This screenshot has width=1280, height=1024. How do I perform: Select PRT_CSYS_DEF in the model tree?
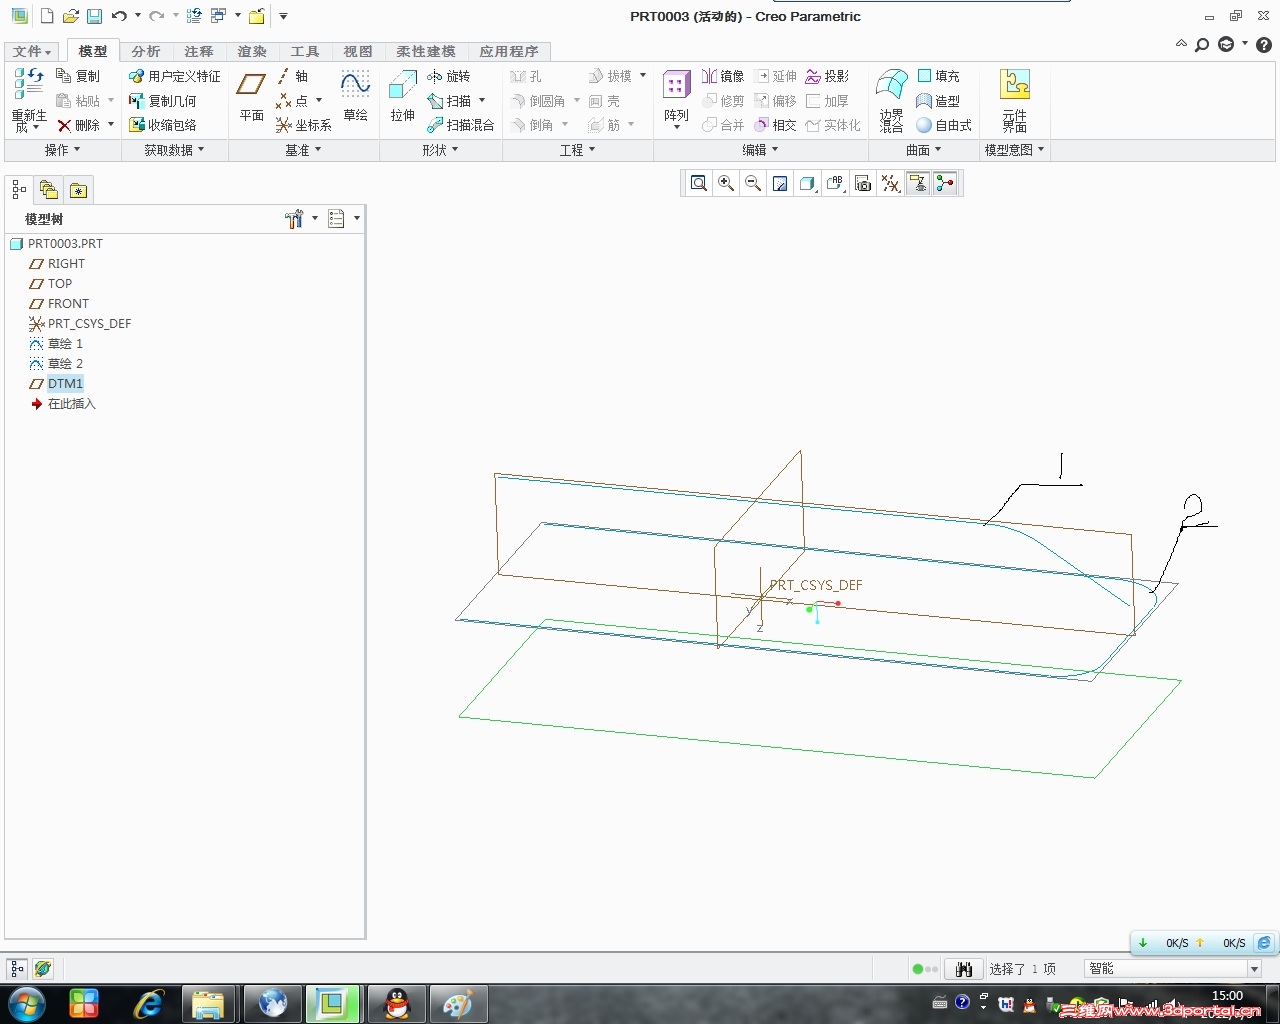(x=80, y=324)
